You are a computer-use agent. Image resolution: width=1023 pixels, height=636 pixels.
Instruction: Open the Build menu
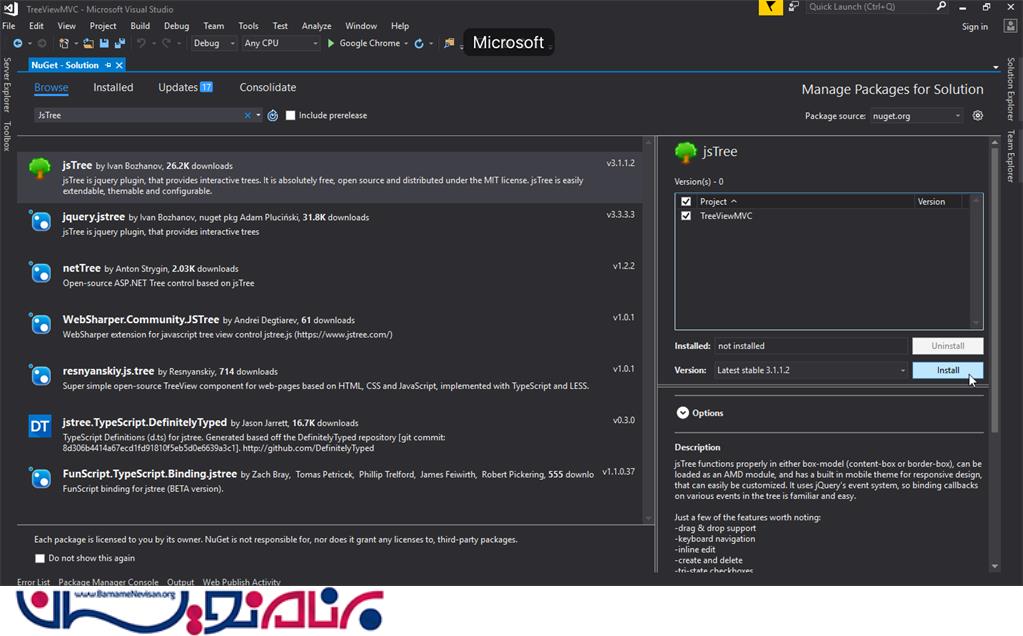coord(140,26)
